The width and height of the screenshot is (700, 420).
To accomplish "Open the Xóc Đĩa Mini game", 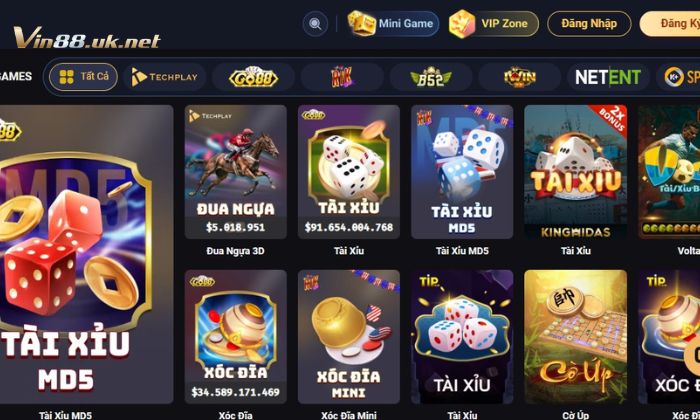I will point(349,337).
